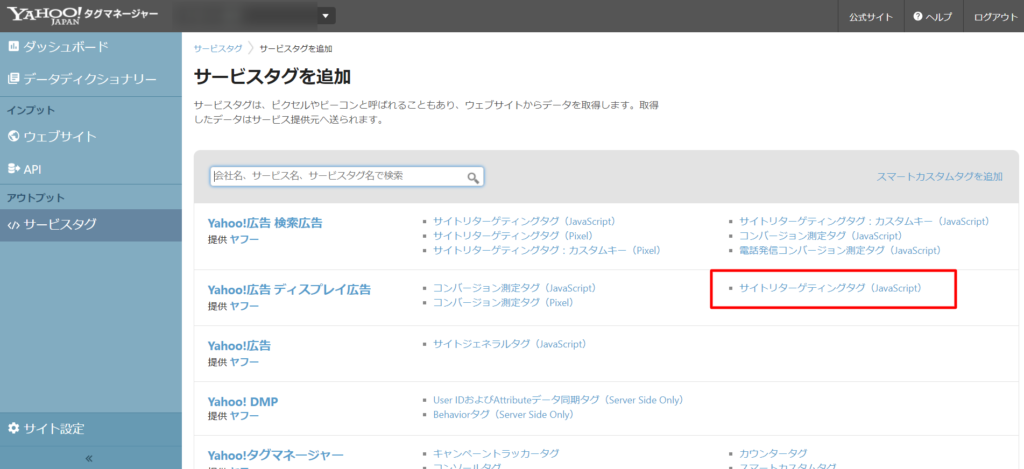Select サイトリターゲティングタグ：カスタムキー（JavaScript）
1024x469 pixels.
865,221
